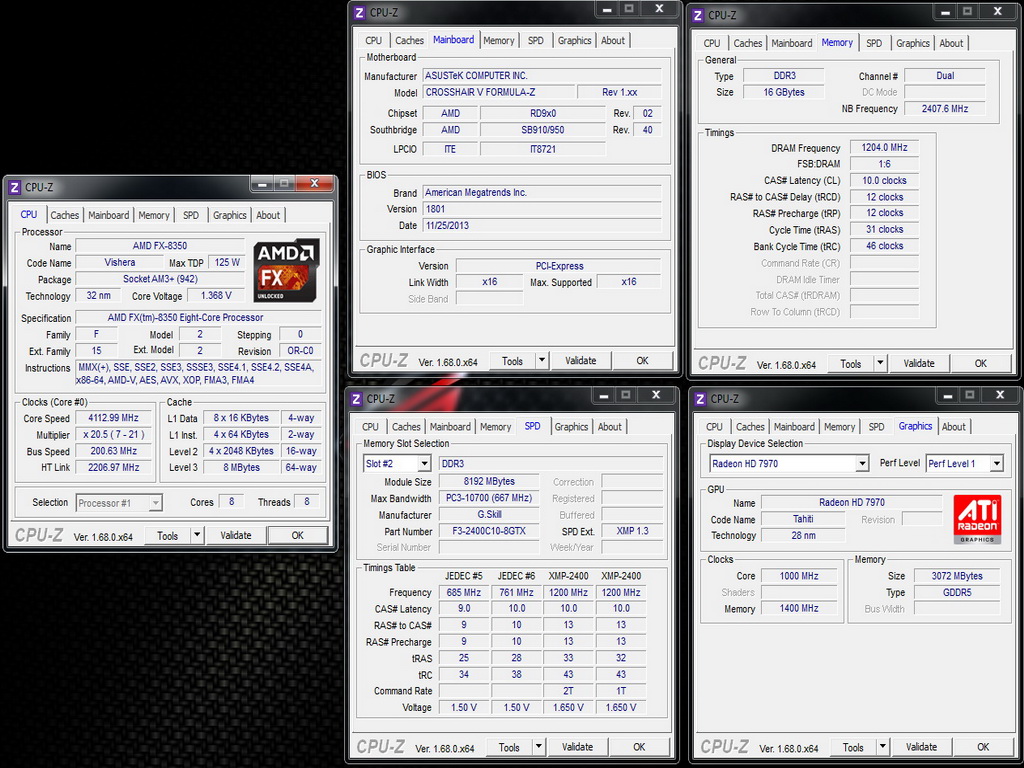Open the Tools dropdown arrow in Graphics window
Image resolution: width=1024 pixels, height=768 pixels.
[882, 747]
